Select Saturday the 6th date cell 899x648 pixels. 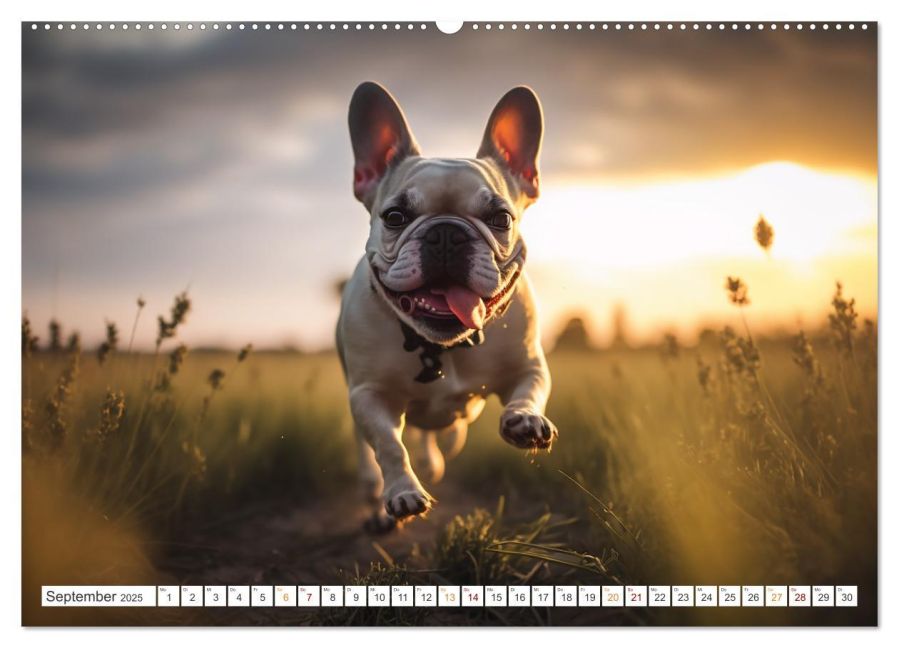[x=285, y=597]
